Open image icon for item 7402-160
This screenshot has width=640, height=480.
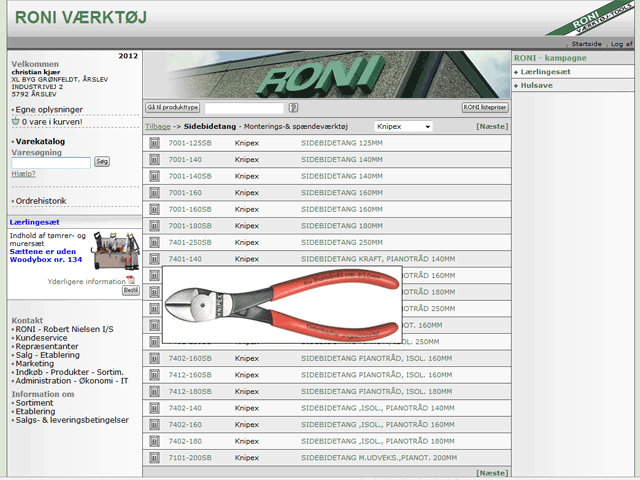pyautogui.click(x=154, y=424)
